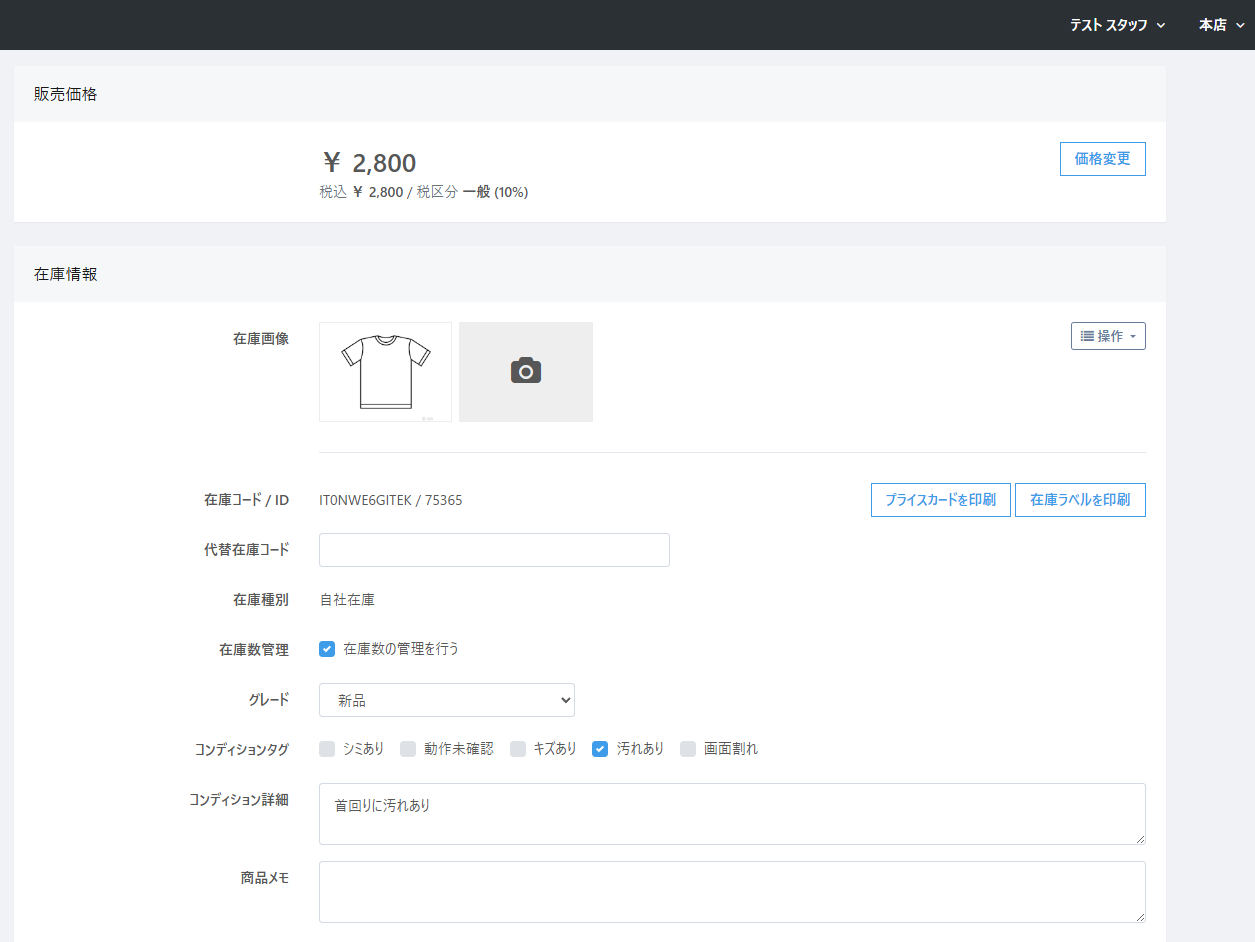Check the 動作未確認 condition tag
The width and height of the screenshot is (1255, 942).
click(408, 749)
